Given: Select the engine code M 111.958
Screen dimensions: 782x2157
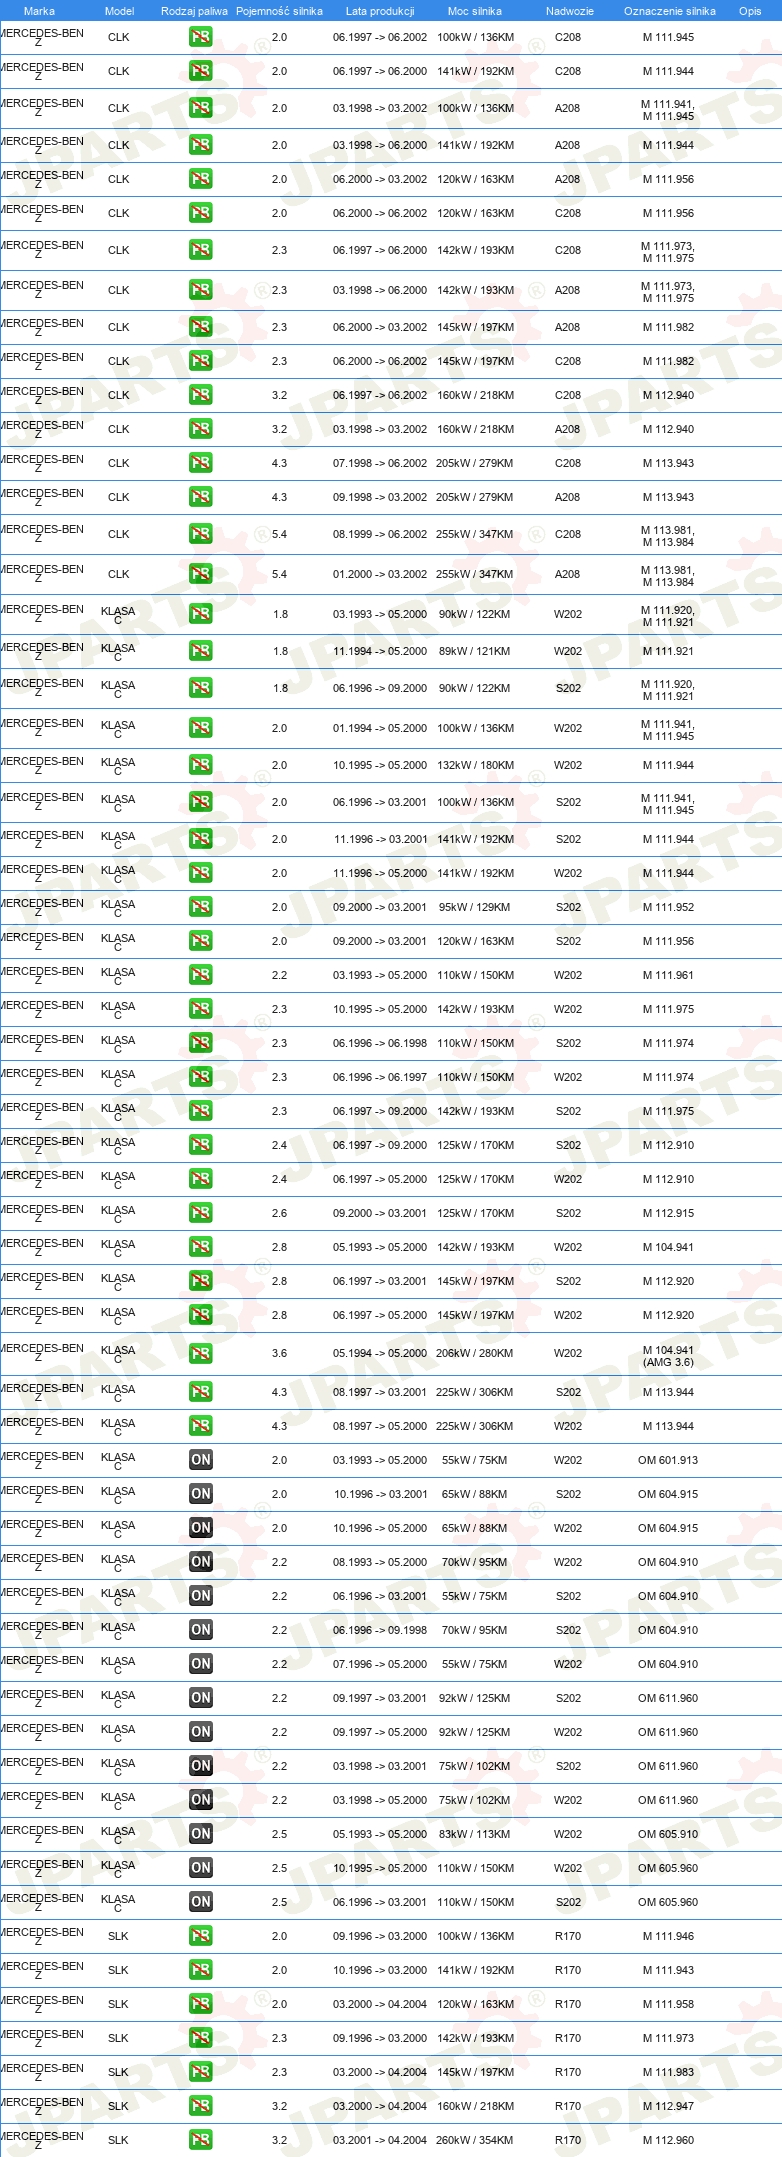Looking at the screenshot, I should pos(668,2004).
